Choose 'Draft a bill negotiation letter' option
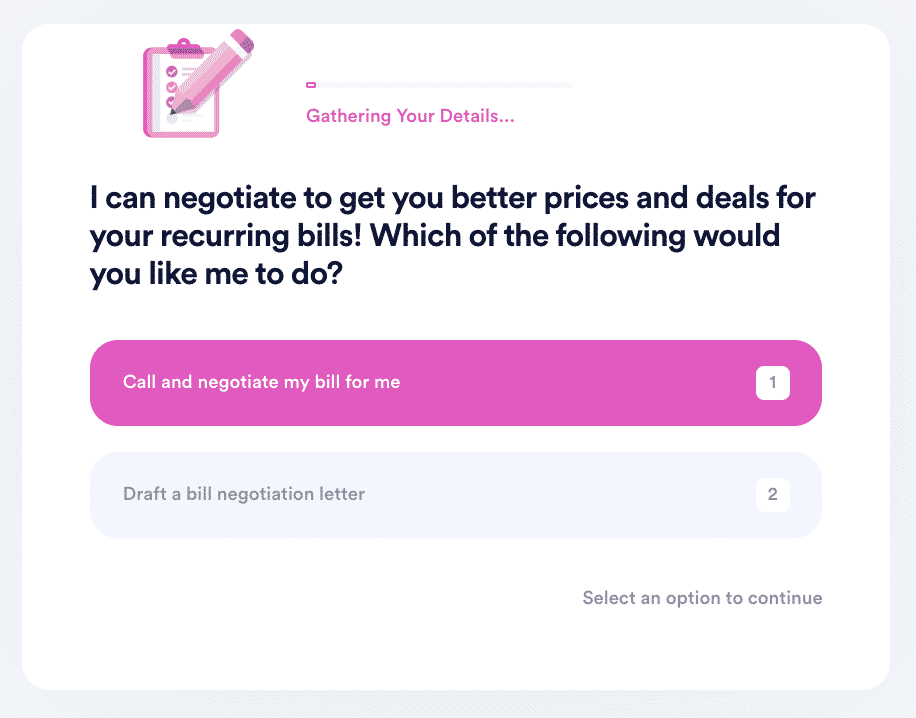 tap(456, 495)
